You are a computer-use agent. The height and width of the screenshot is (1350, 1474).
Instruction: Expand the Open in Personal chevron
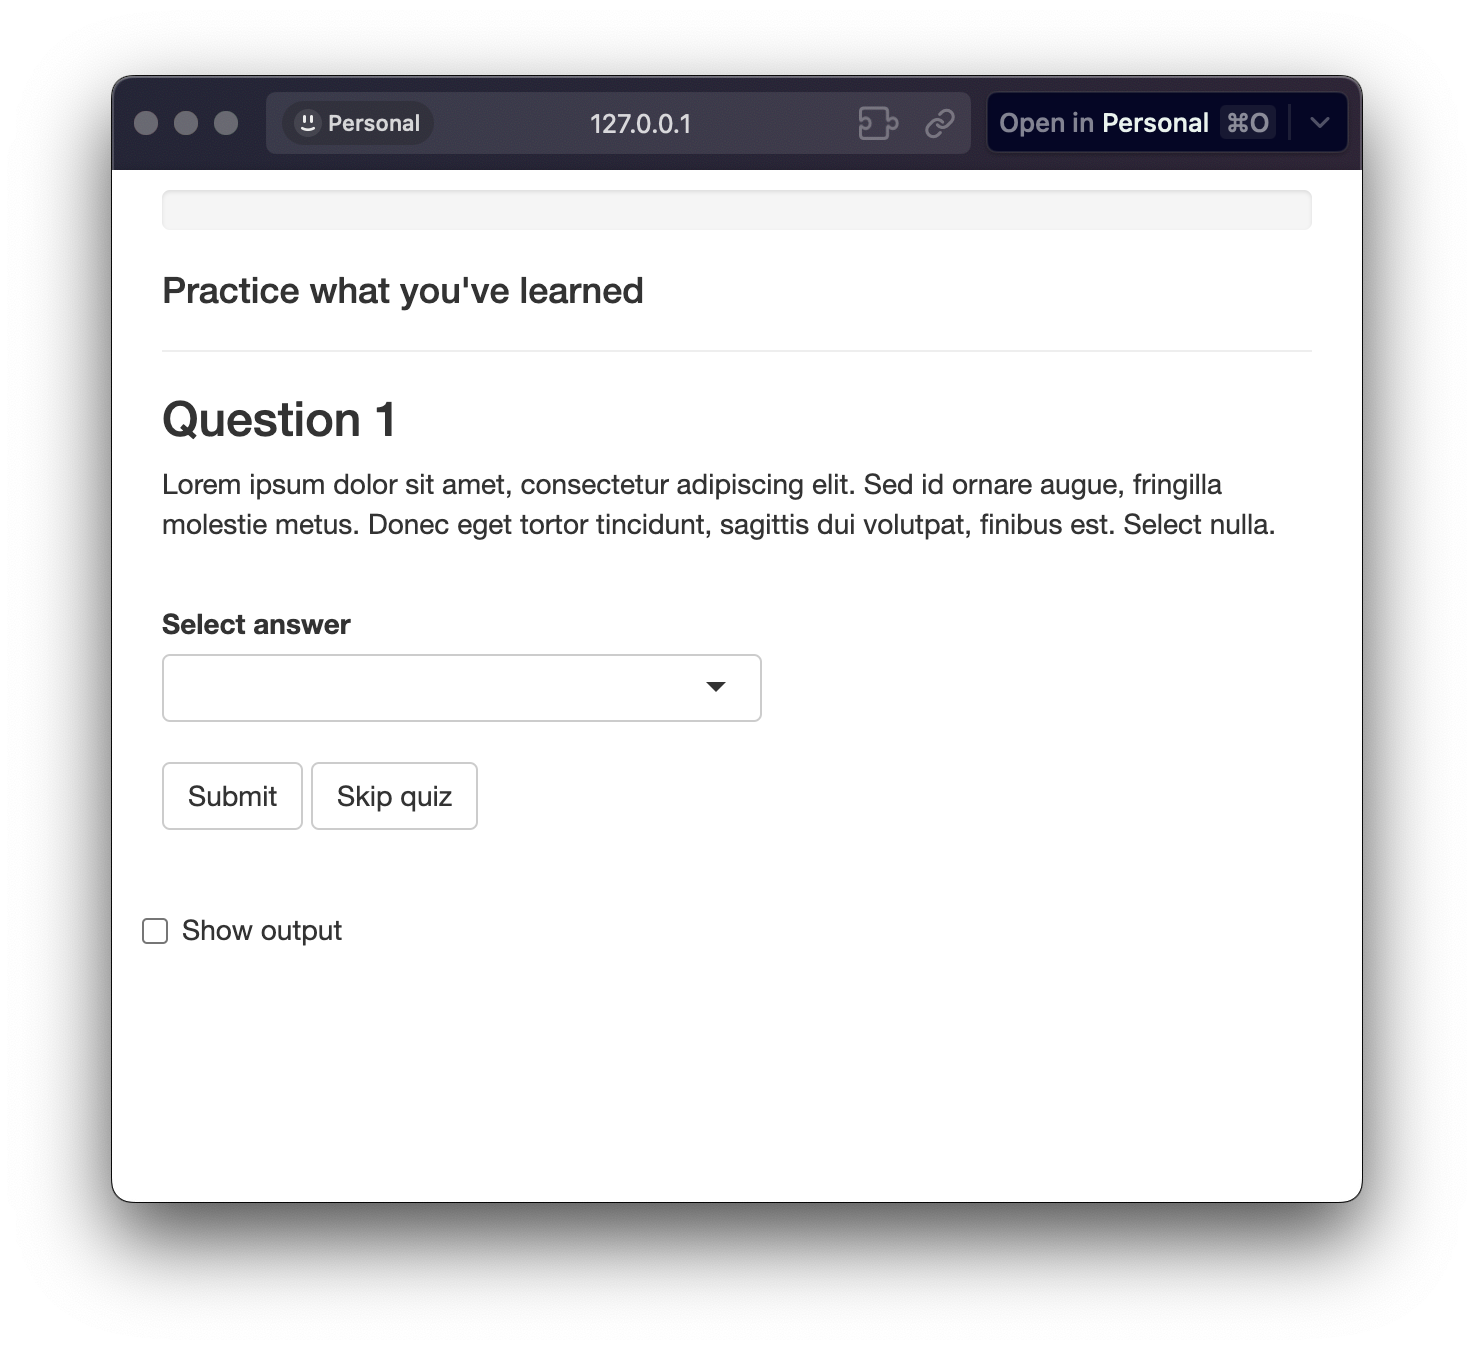1319,123
